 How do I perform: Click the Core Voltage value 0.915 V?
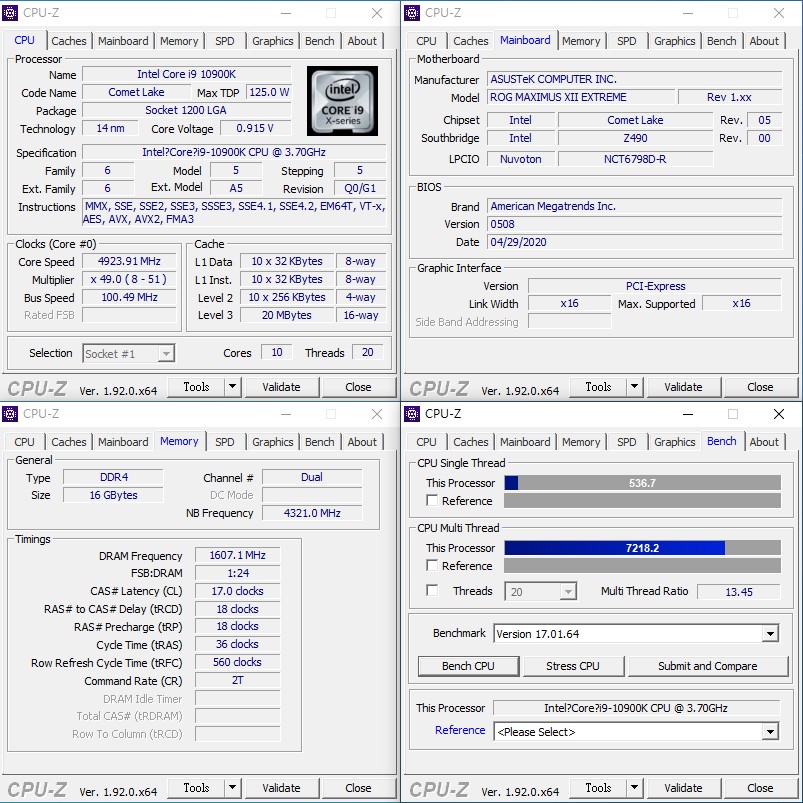[x=255, y=128]
